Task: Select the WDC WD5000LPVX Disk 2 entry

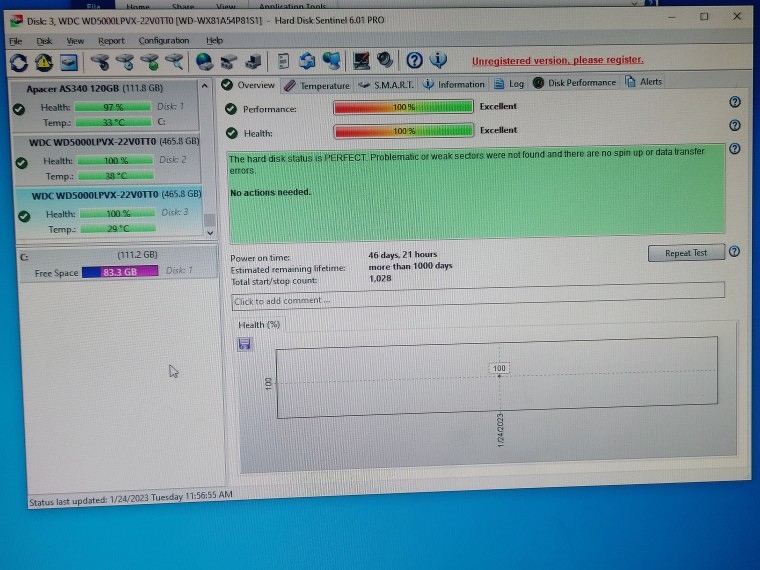Action: pos(107,159)
